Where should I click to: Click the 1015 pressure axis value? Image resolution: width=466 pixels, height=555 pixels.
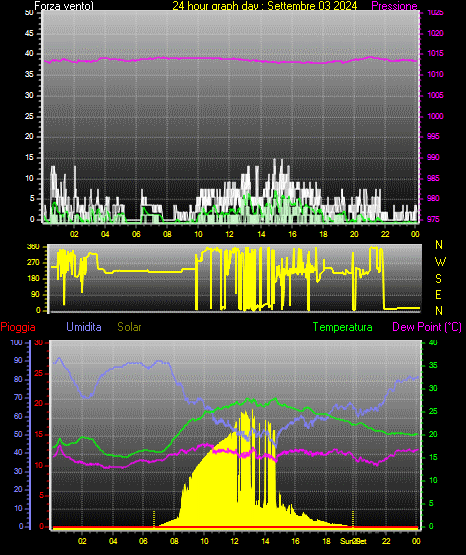[x=435, y=53]
